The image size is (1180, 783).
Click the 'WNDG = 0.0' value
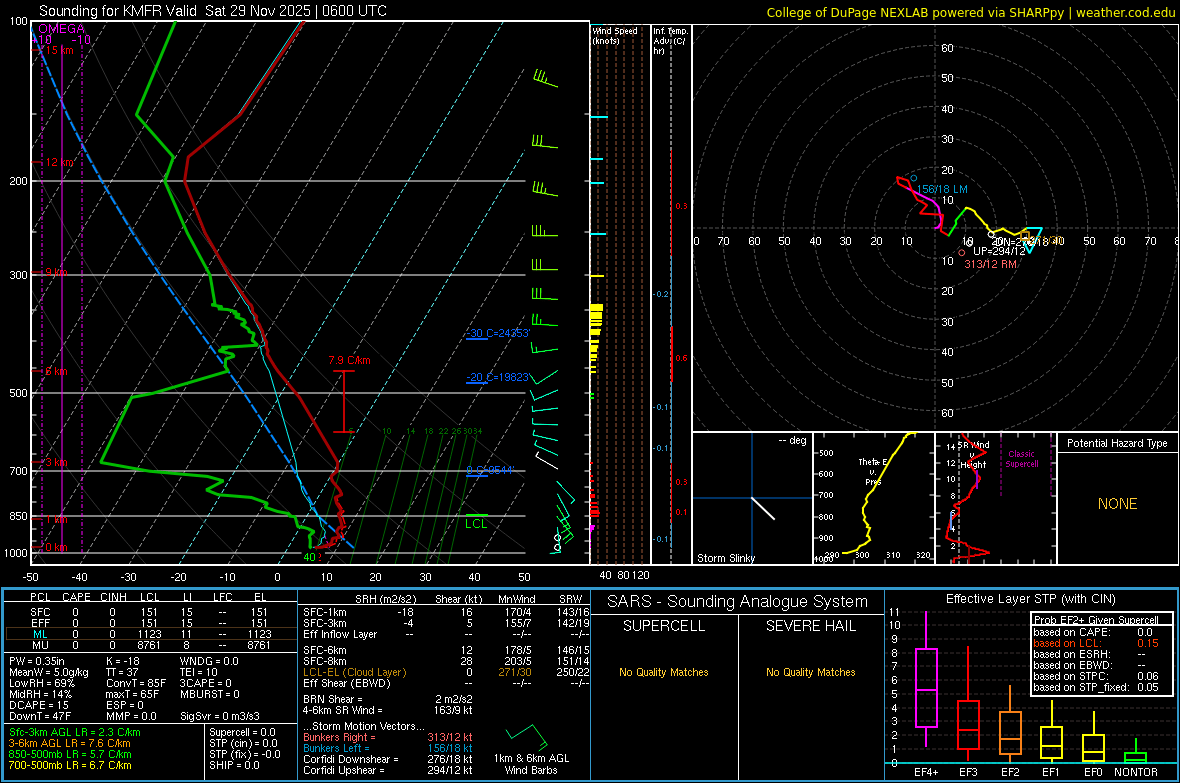pyautogui.click(x=208, y=661)
